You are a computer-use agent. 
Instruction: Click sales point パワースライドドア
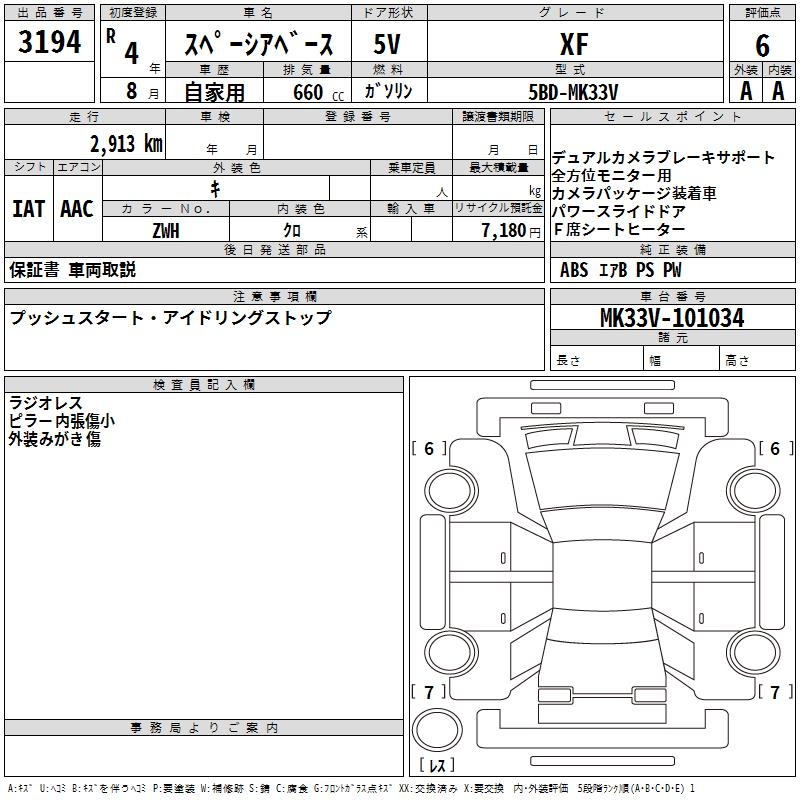point(618,211)
